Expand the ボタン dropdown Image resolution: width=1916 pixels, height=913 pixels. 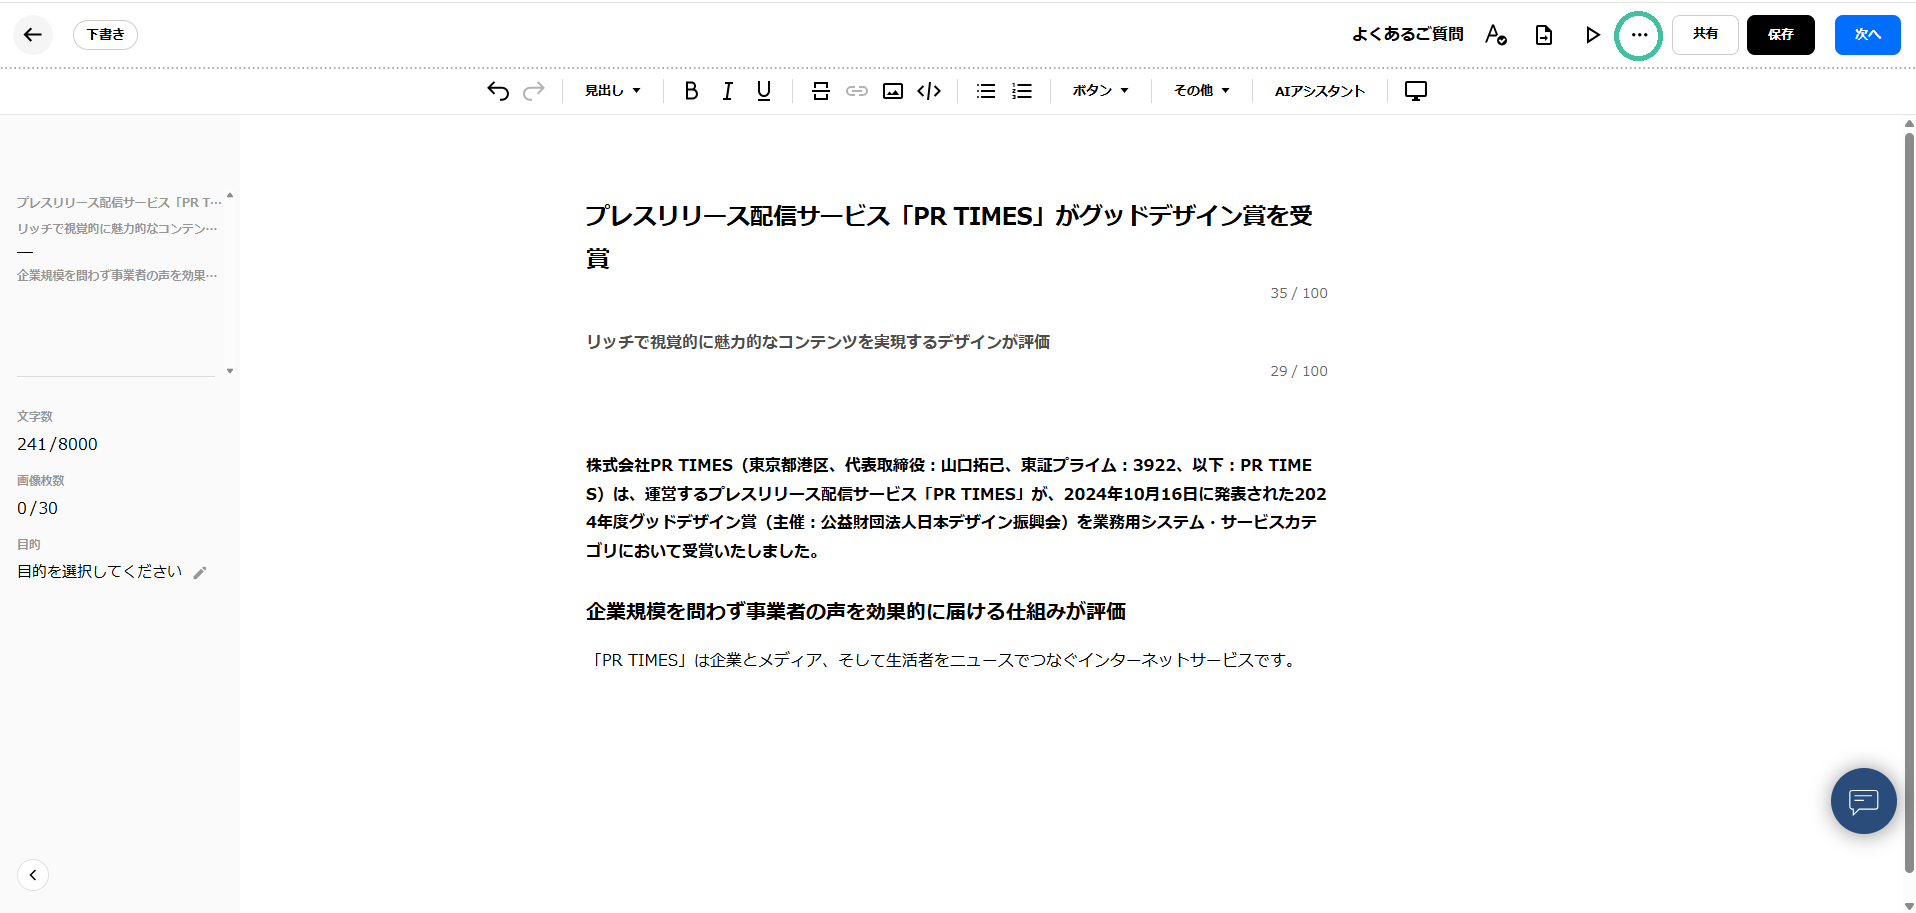pos(1100,91)
